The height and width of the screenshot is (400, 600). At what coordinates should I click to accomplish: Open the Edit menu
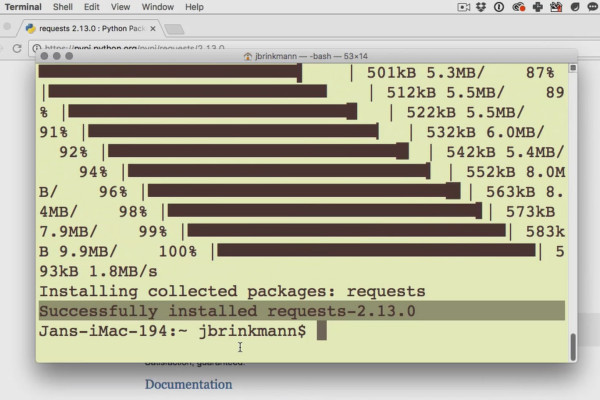click(x=91, y=7)
